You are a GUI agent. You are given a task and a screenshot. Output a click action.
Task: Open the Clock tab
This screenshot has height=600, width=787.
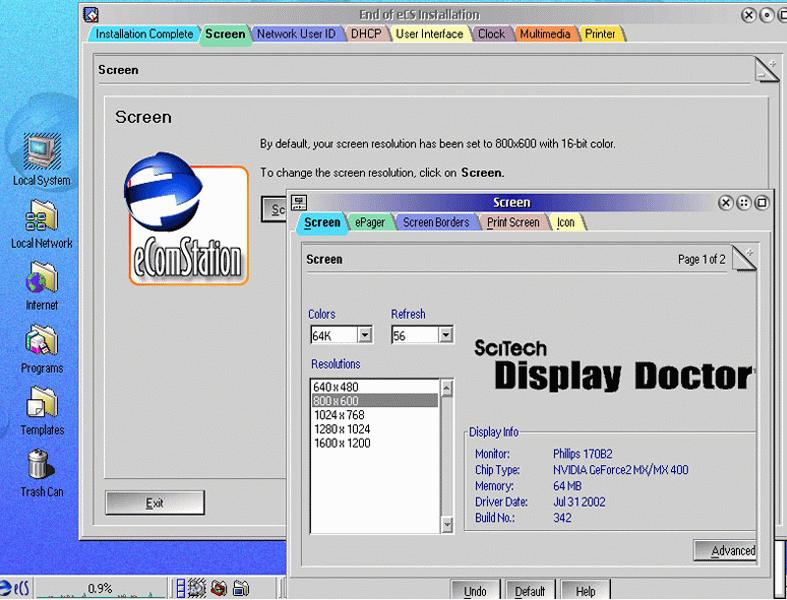pos(491,34)
